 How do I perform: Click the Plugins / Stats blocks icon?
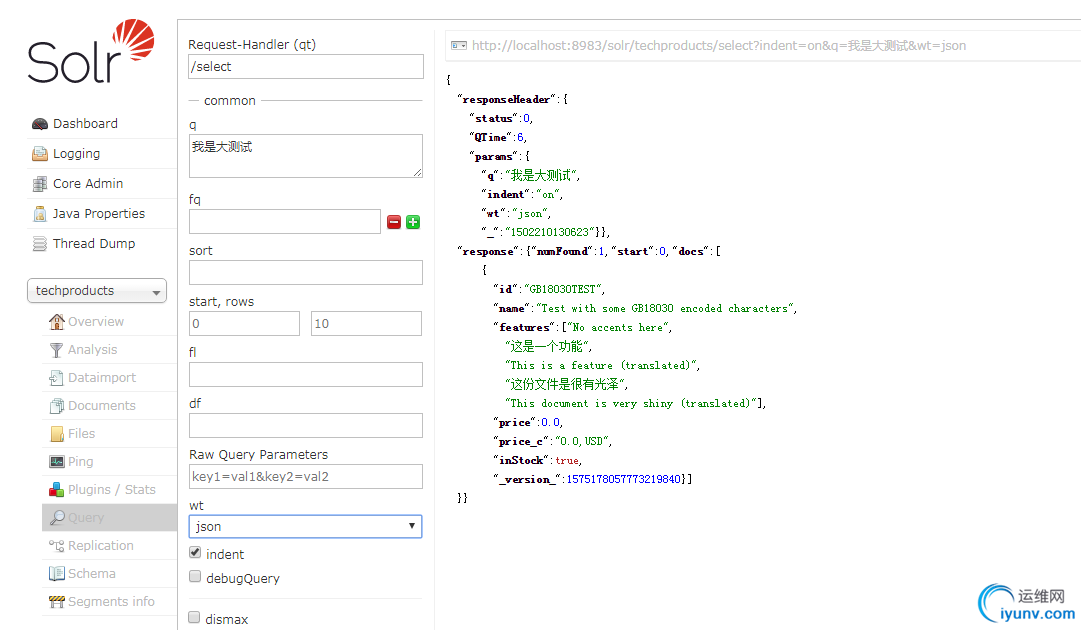(x=57, y=489)
